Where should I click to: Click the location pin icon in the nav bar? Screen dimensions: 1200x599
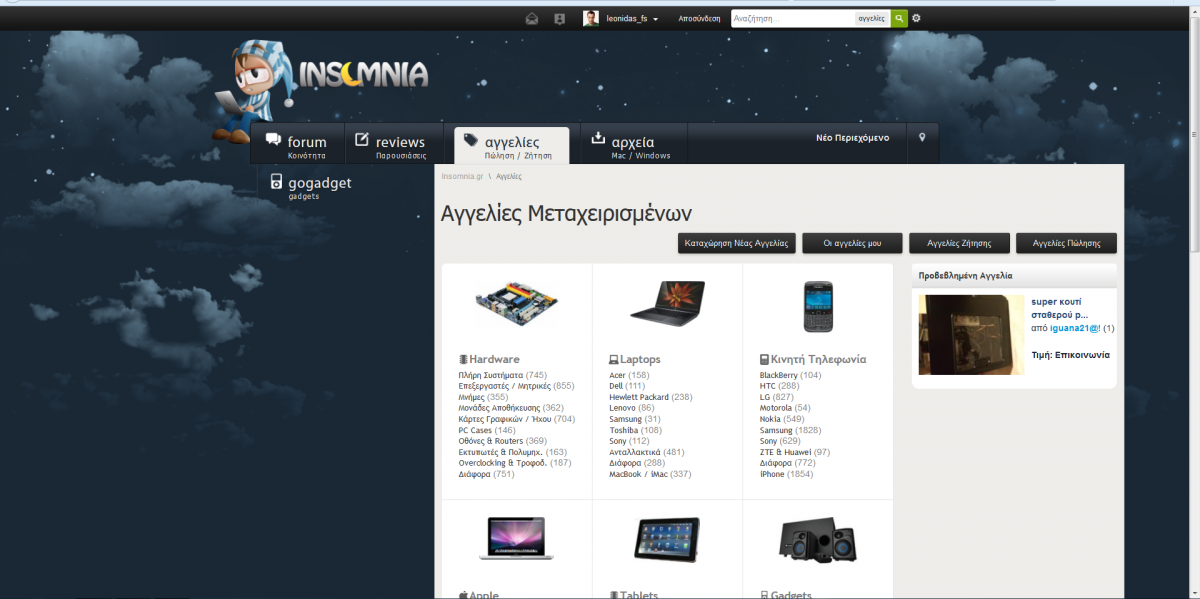coord(922,138)
